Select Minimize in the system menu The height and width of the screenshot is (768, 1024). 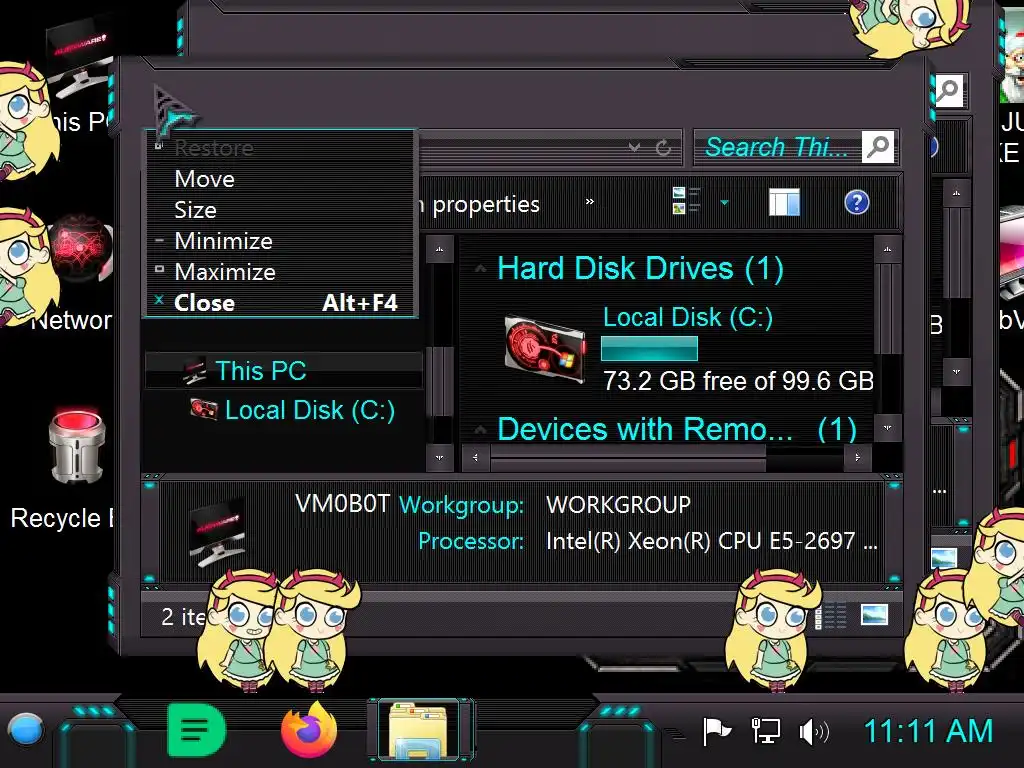click(x=279, y=241)
